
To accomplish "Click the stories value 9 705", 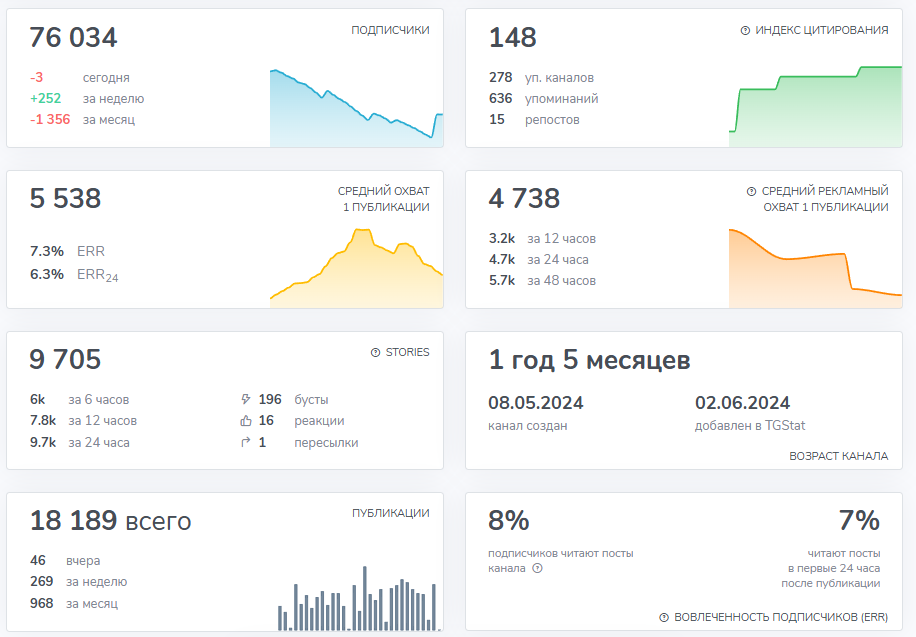I will click(x=65, y=359).
